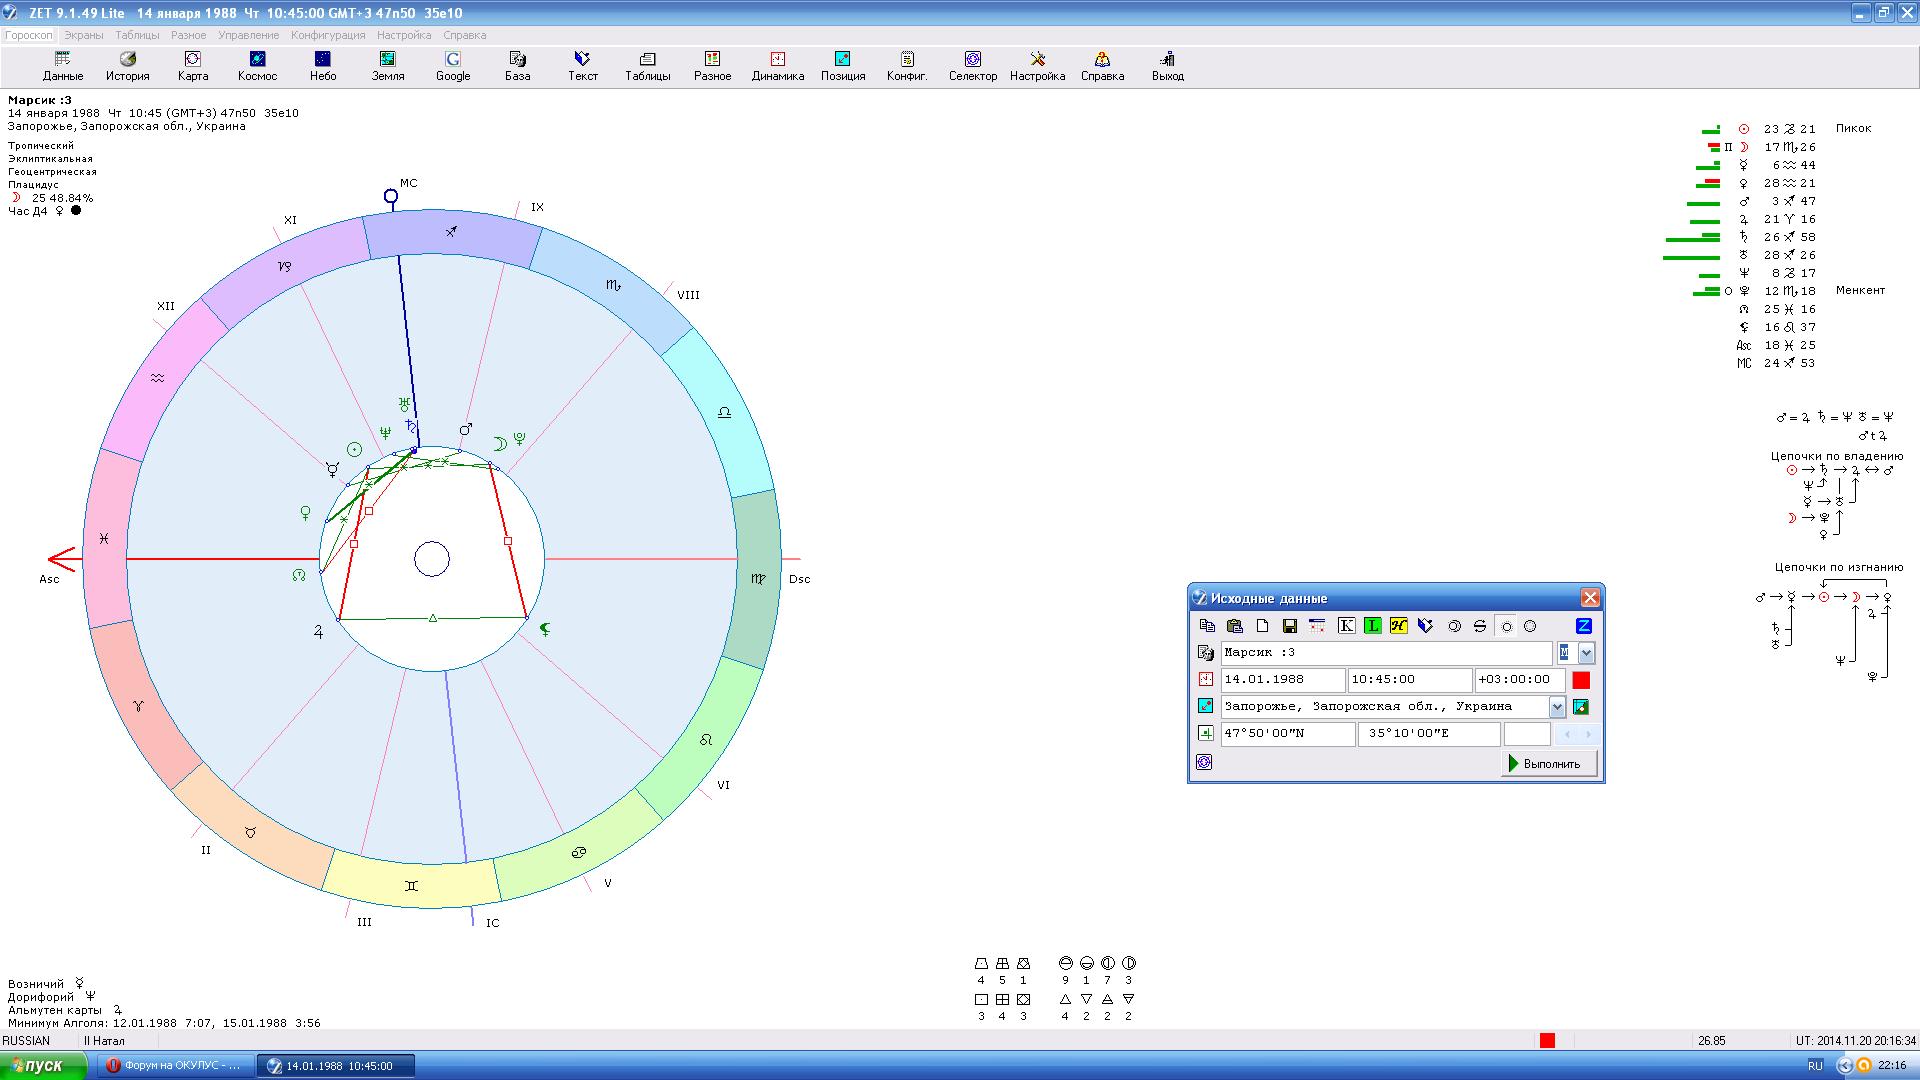Click the time field 10:45:00

(1409, 680)
